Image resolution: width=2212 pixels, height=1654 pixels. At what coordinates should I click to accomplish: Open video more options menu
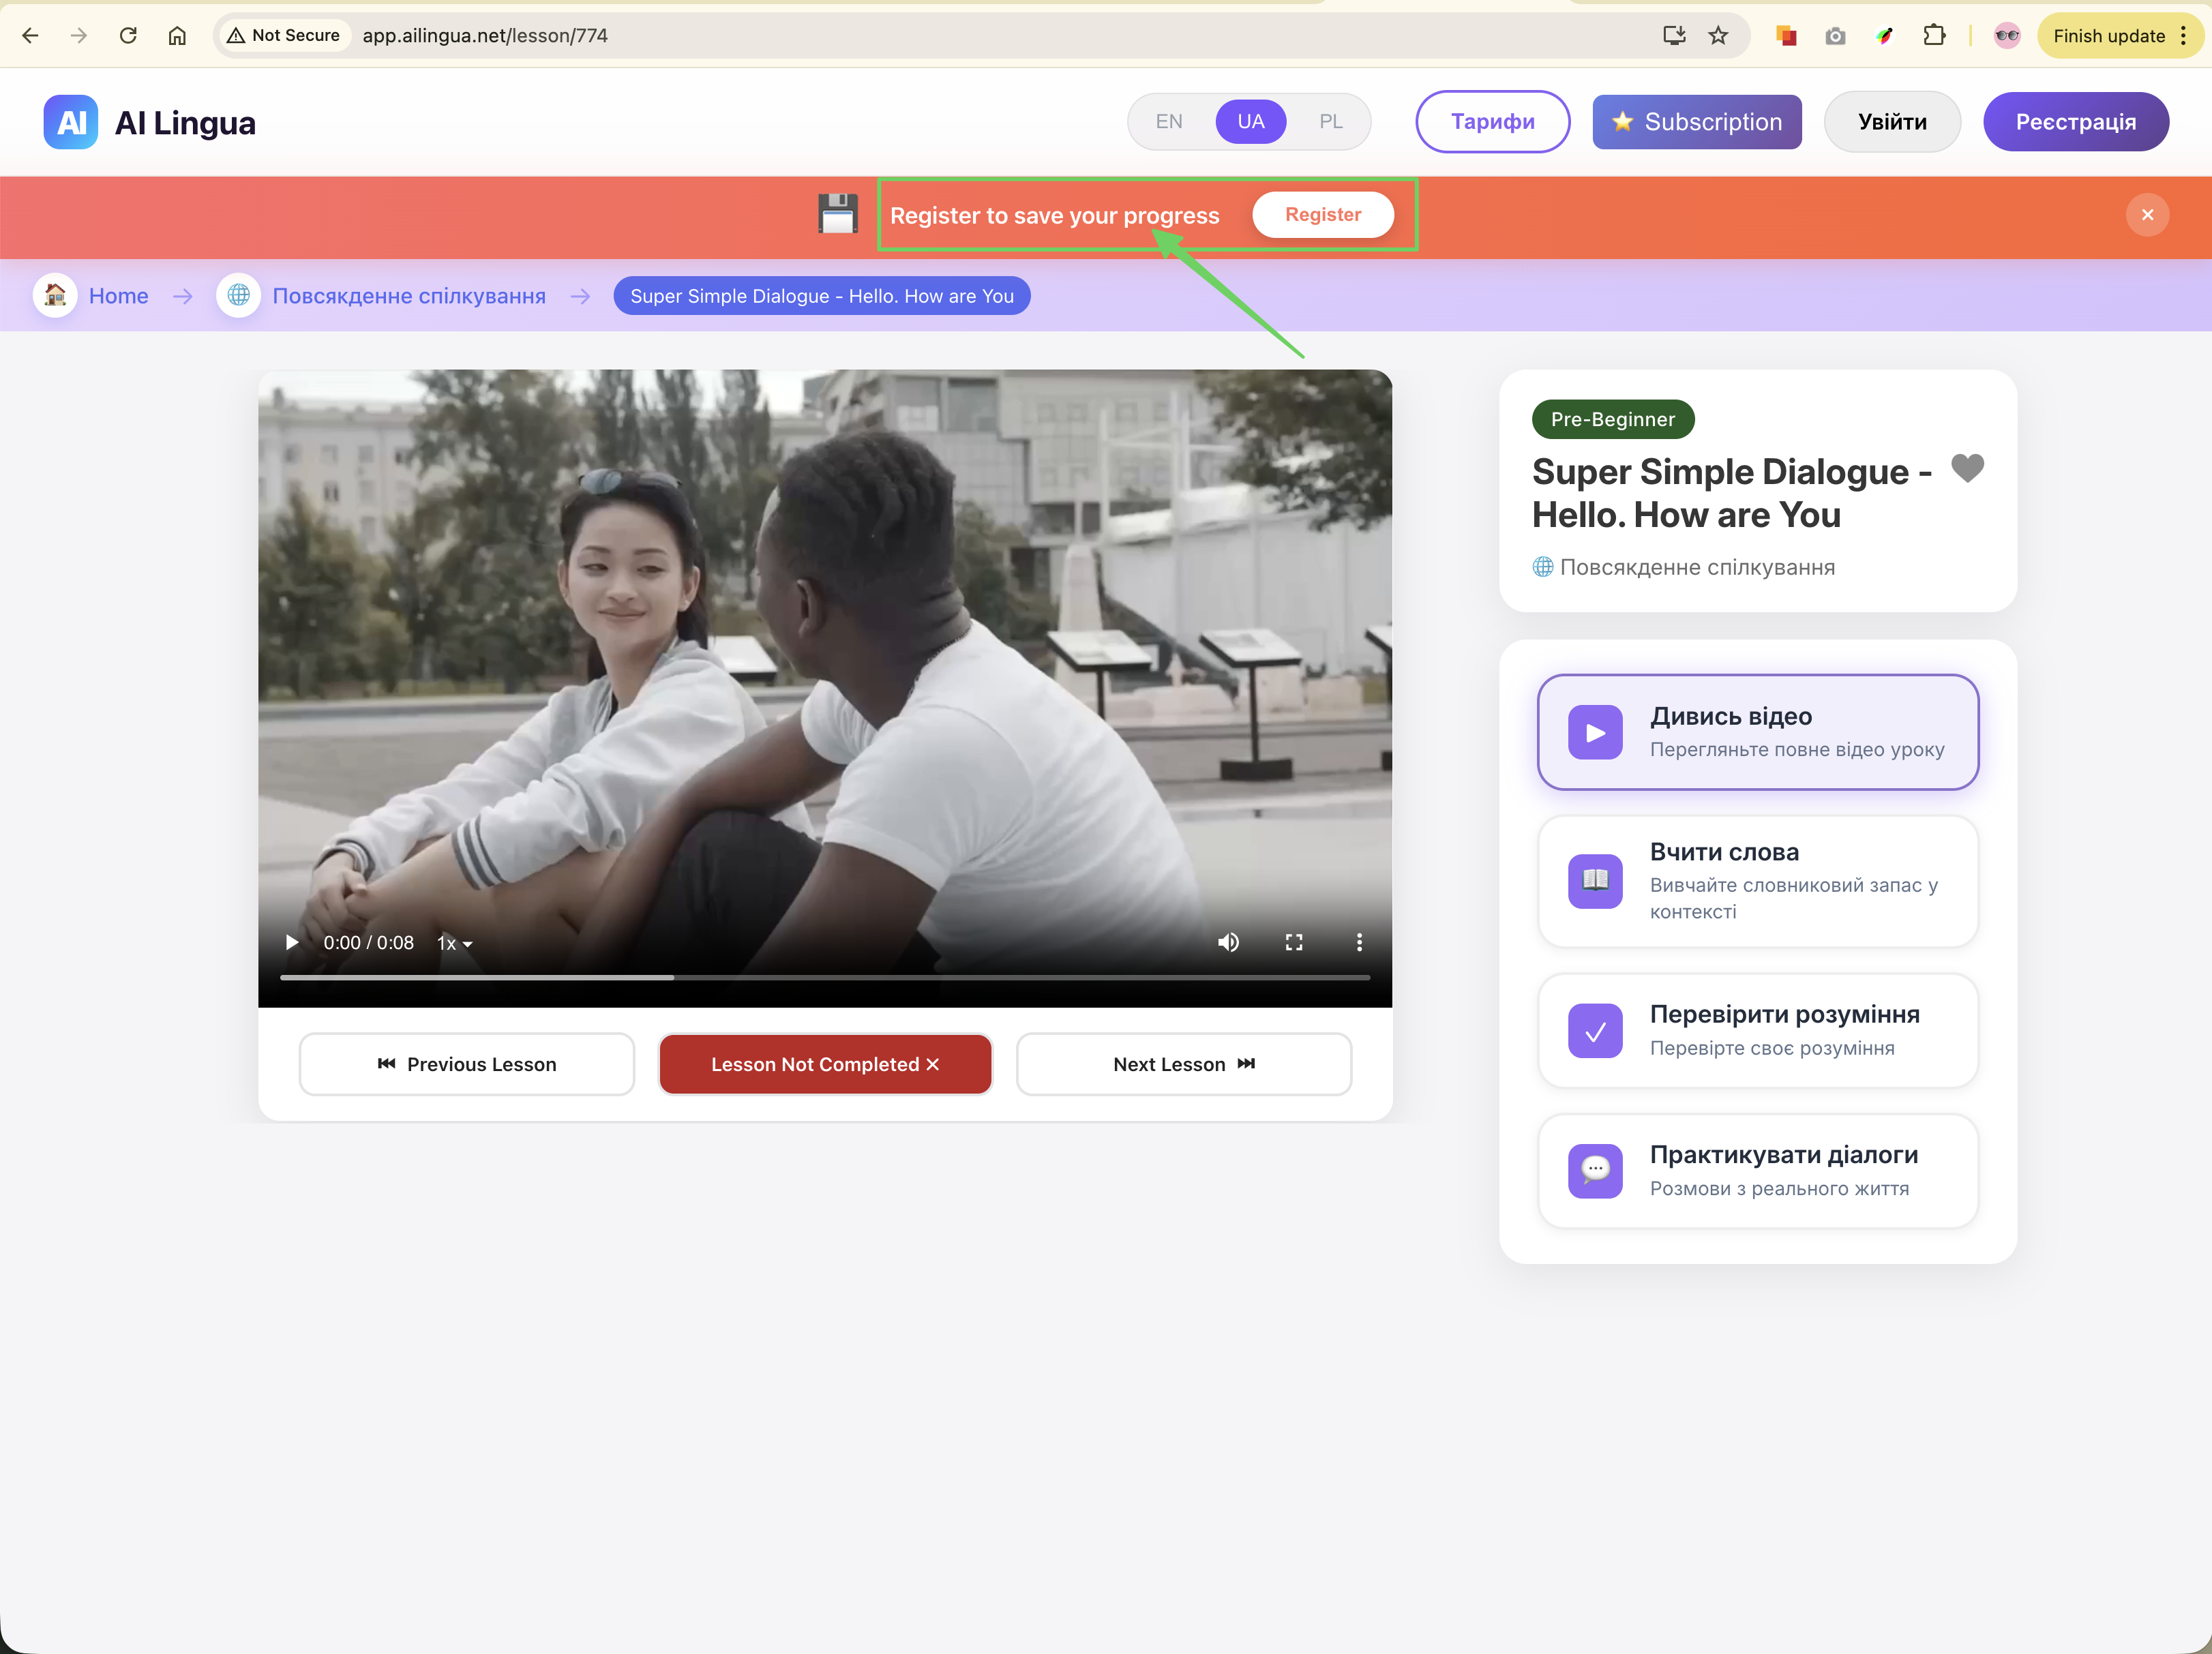(1358, 942)
